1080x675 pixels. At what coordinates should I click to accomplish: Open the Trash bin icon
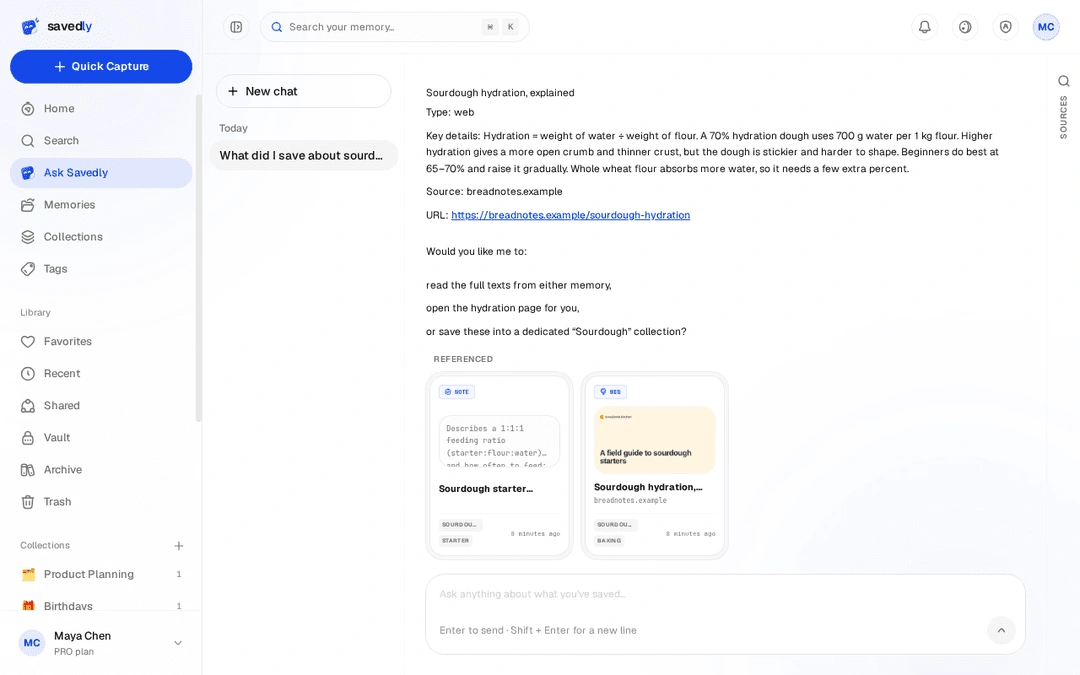(x=28, y=501)
